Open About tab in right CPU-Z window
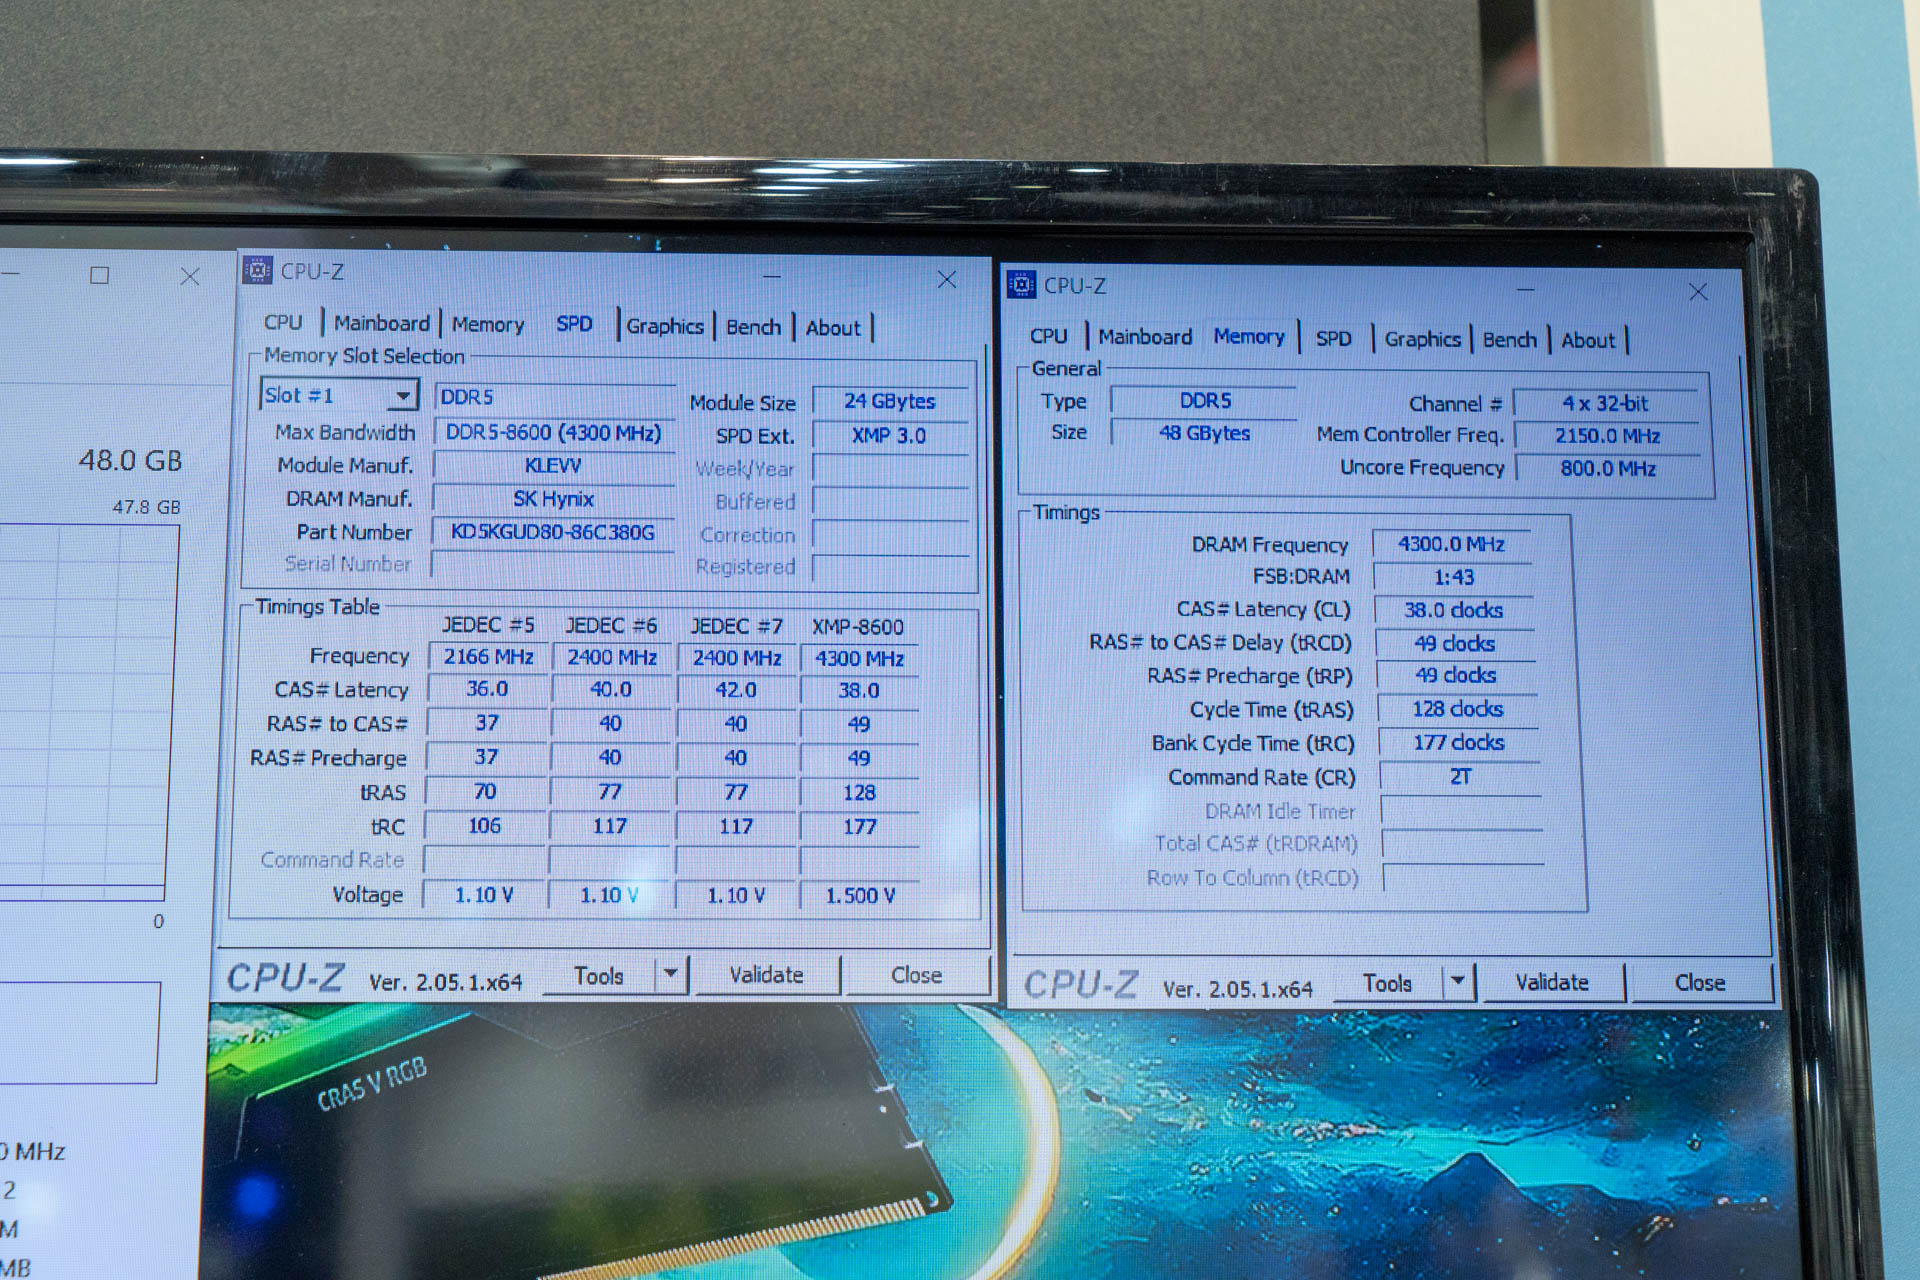The width and height of the screenshot is (1920, 1280). click(1588, 341)
